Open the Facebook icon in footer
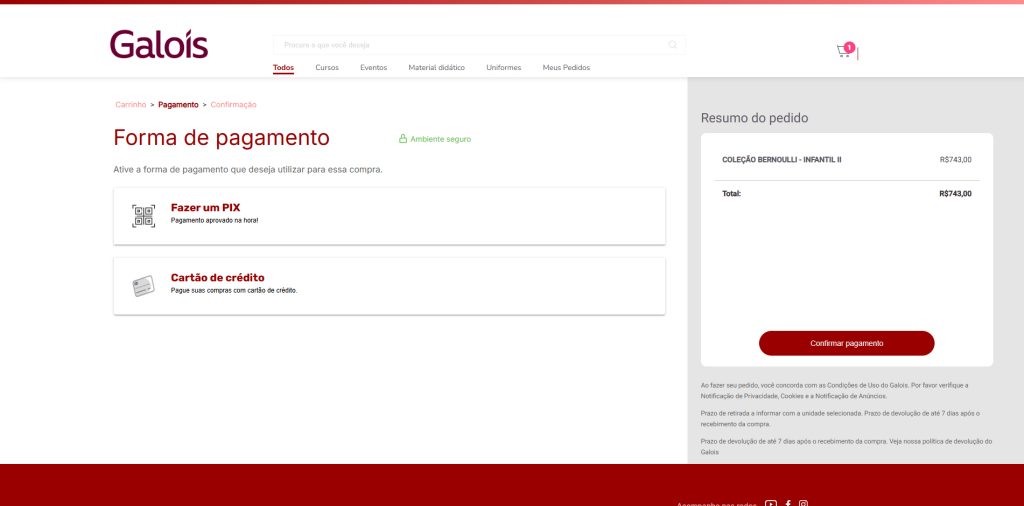 788,503
